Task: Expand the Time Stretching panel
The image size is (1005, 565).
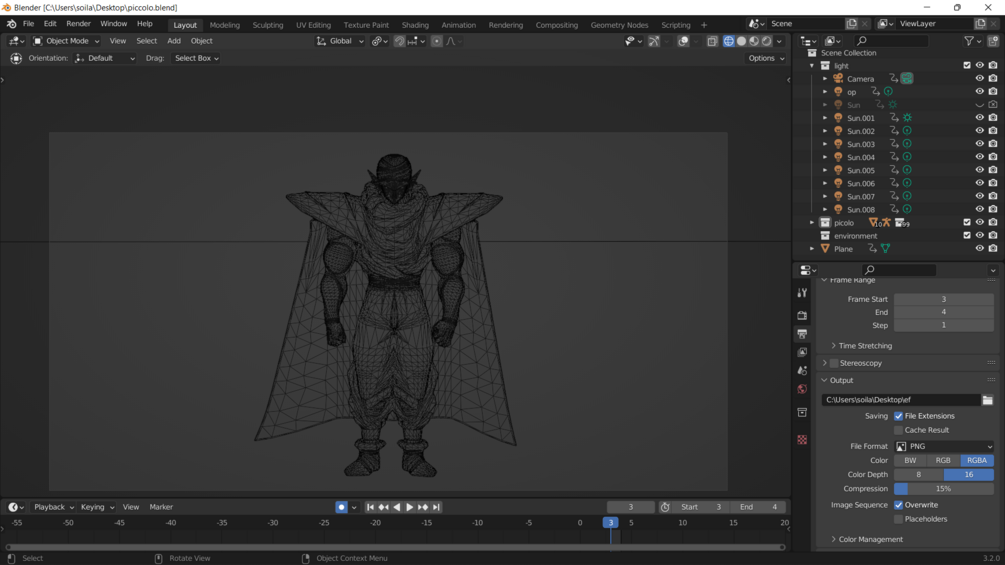Action: 865,346
